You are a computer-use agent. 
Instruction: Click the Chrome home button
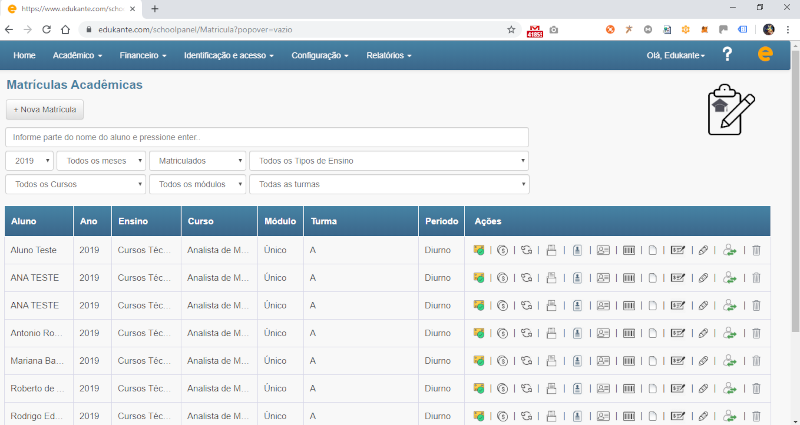[x=65, y=30]
